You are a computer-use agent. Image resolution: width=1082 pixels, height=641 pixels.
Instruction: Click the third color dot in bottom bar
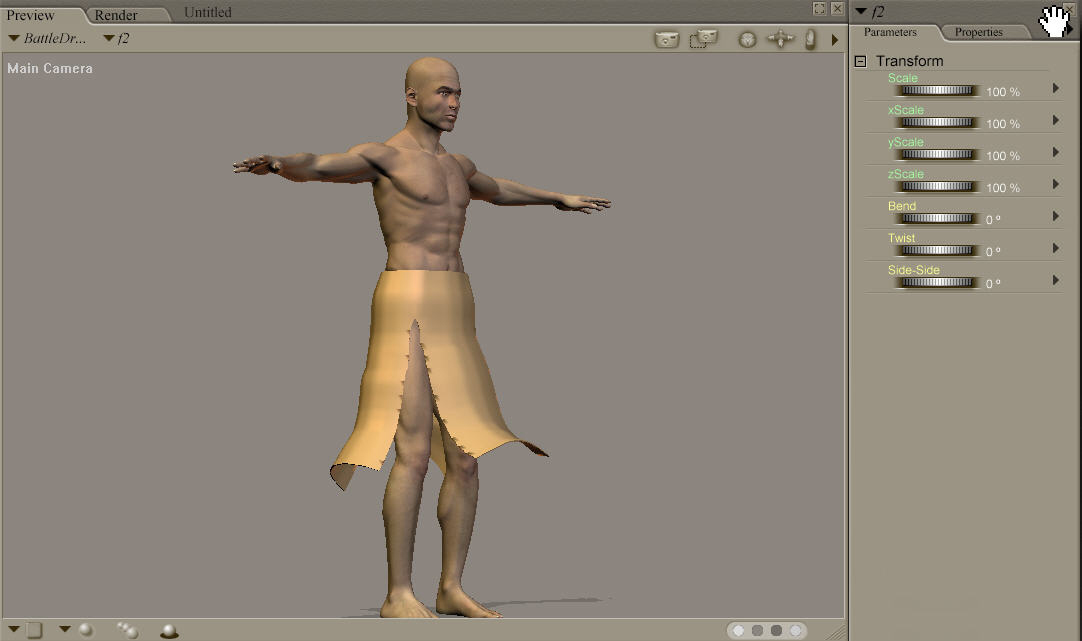(776, 631)
